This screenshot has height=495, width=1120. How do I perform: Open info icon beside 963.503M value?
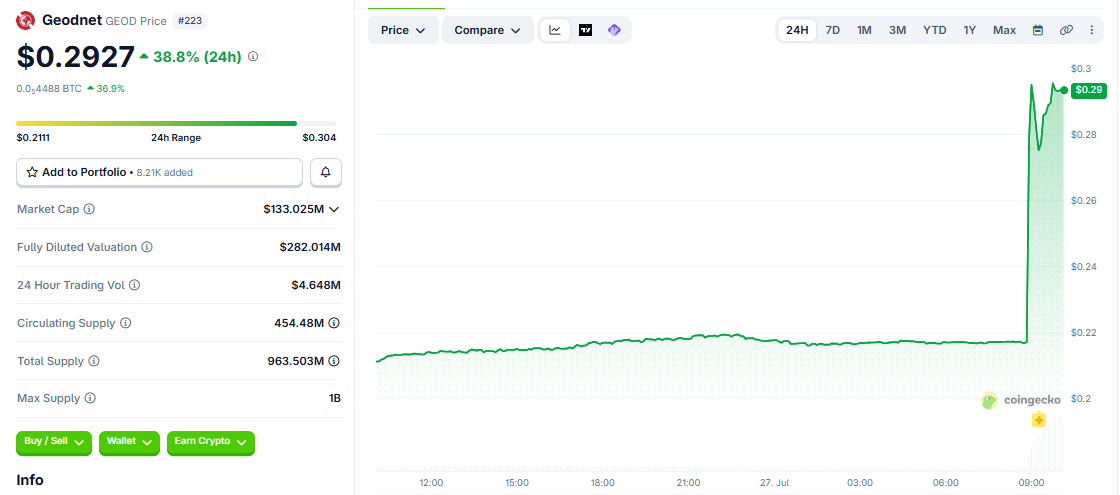point(334,361)
